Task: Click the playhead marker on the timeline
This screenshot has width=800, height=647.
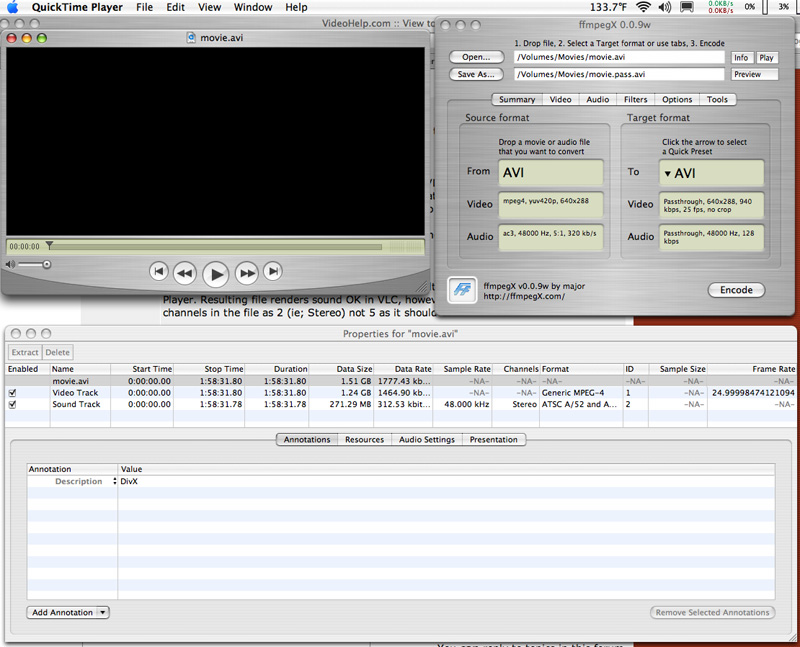Action: [49, 245]
